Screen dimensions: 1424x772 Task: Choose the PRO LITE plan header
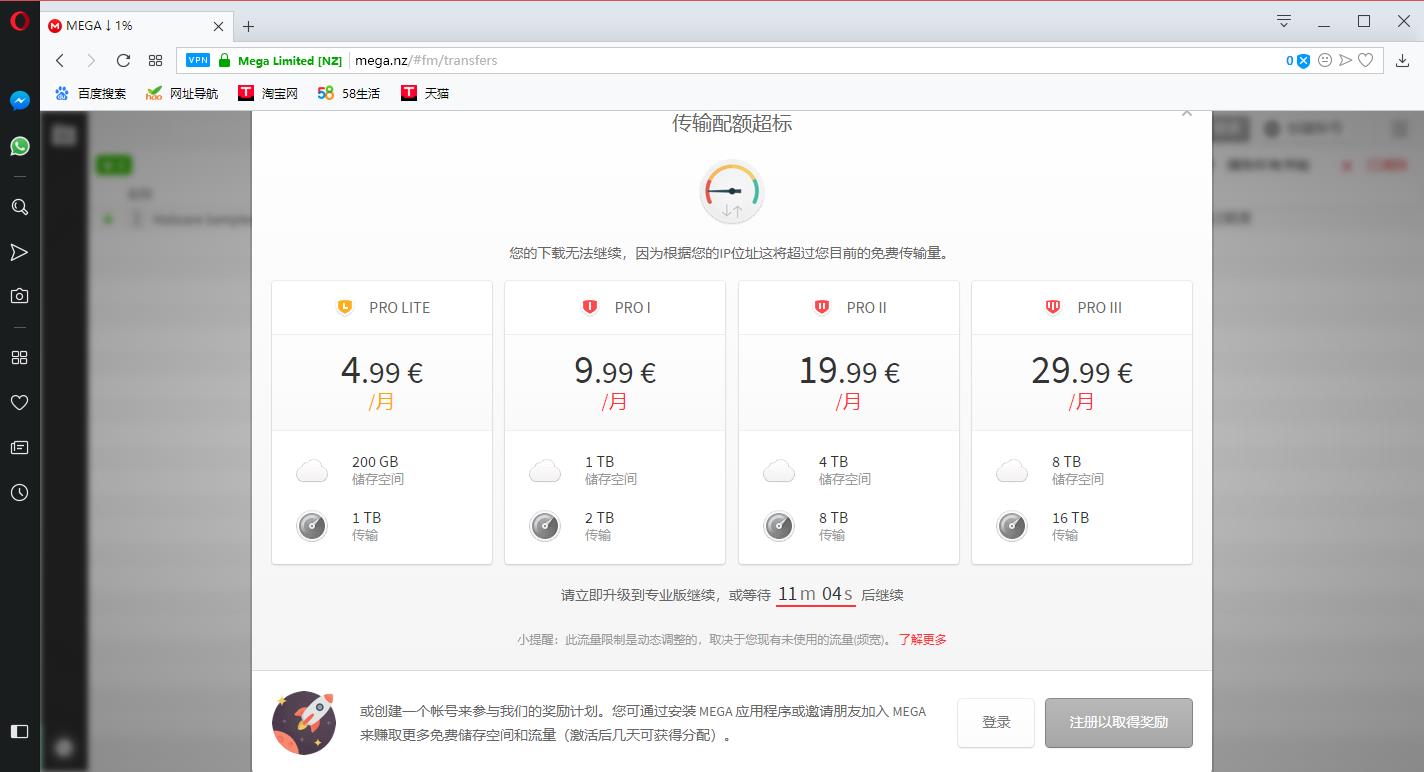click(382, 308)
